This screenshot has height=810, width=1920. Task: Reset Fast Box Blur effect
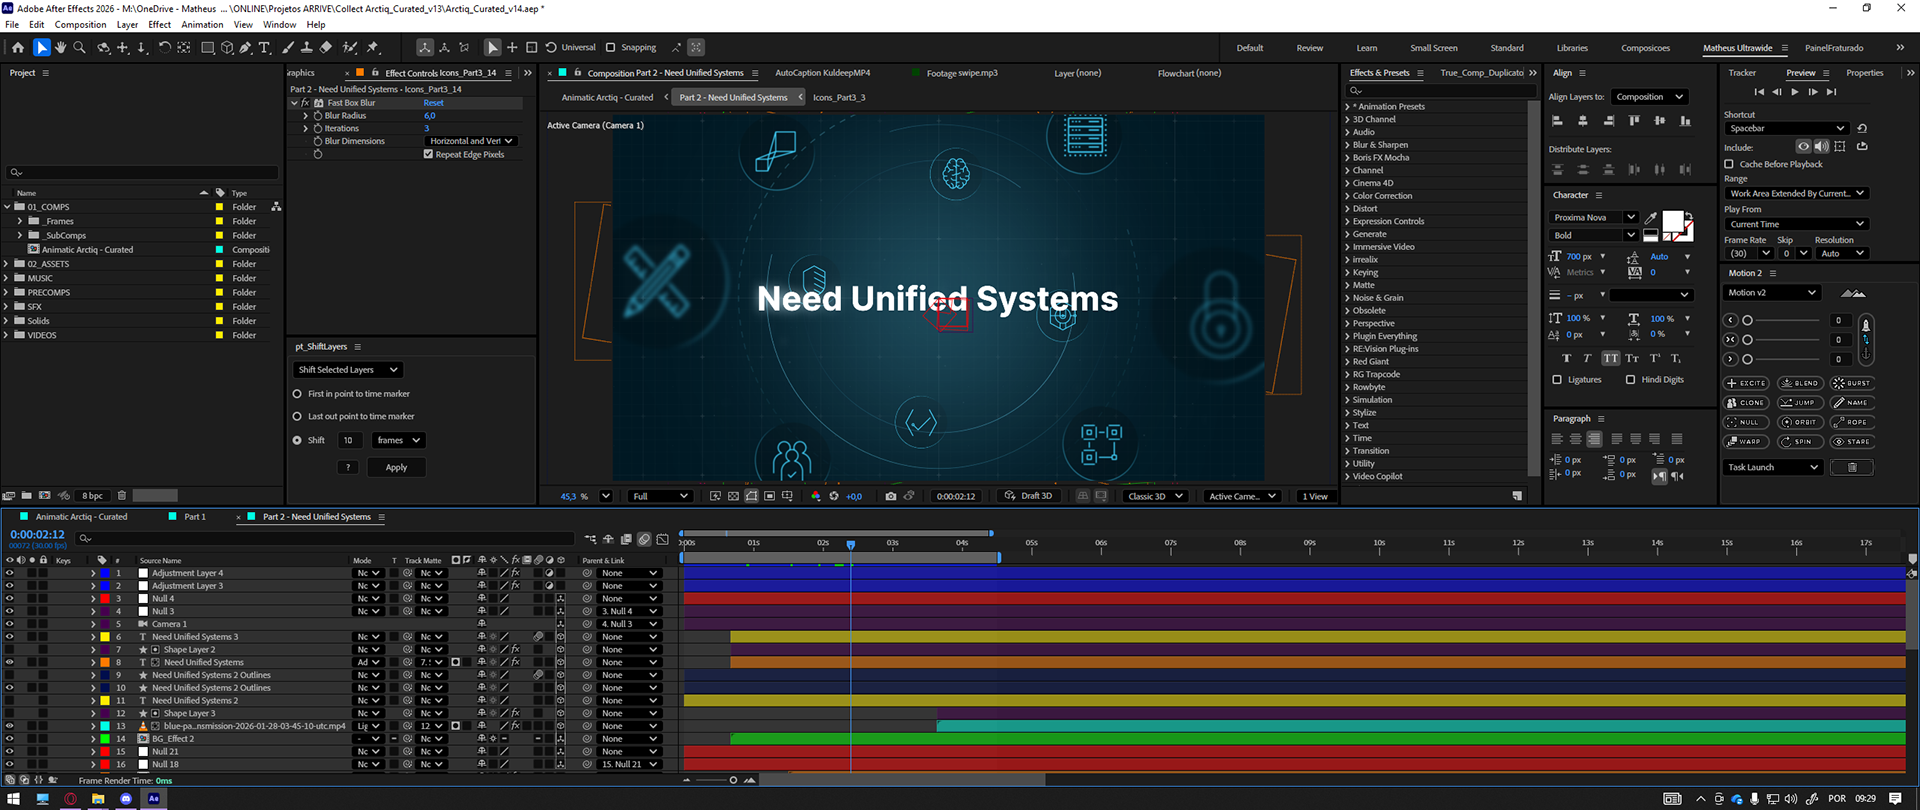(433, 103)
